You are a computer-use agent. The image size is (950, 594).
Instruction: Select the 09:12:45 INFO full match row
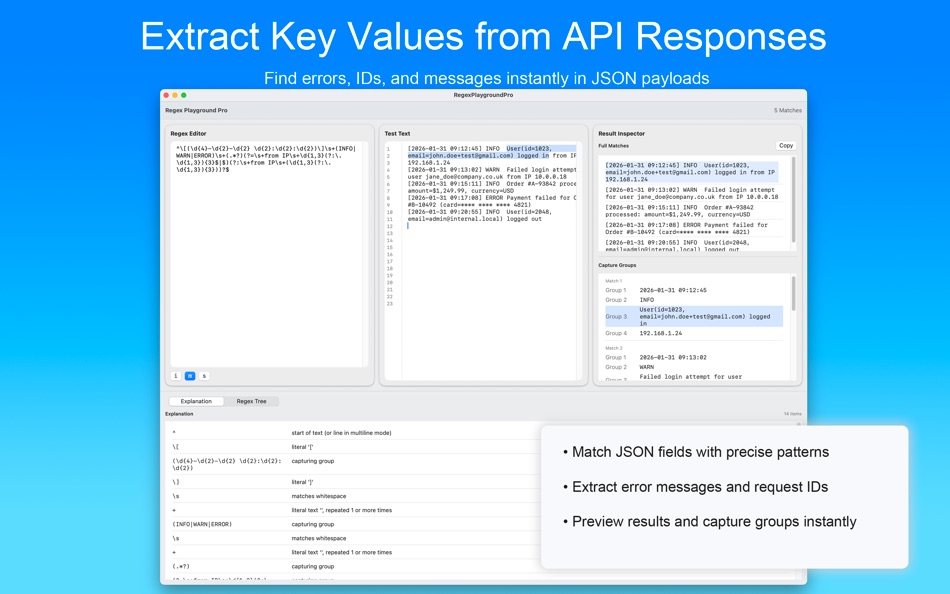click(x=691, y=172)
